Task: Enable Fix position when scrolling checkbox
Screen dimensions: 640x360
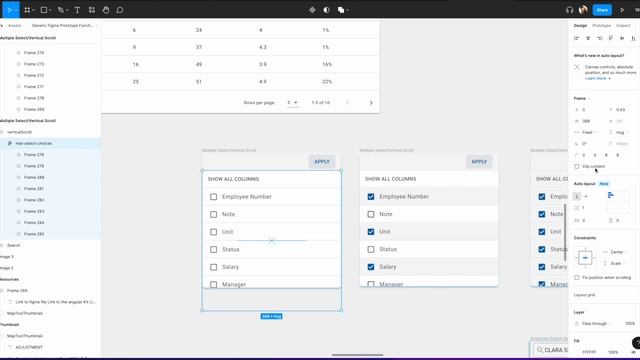Action: coord(577,278)
